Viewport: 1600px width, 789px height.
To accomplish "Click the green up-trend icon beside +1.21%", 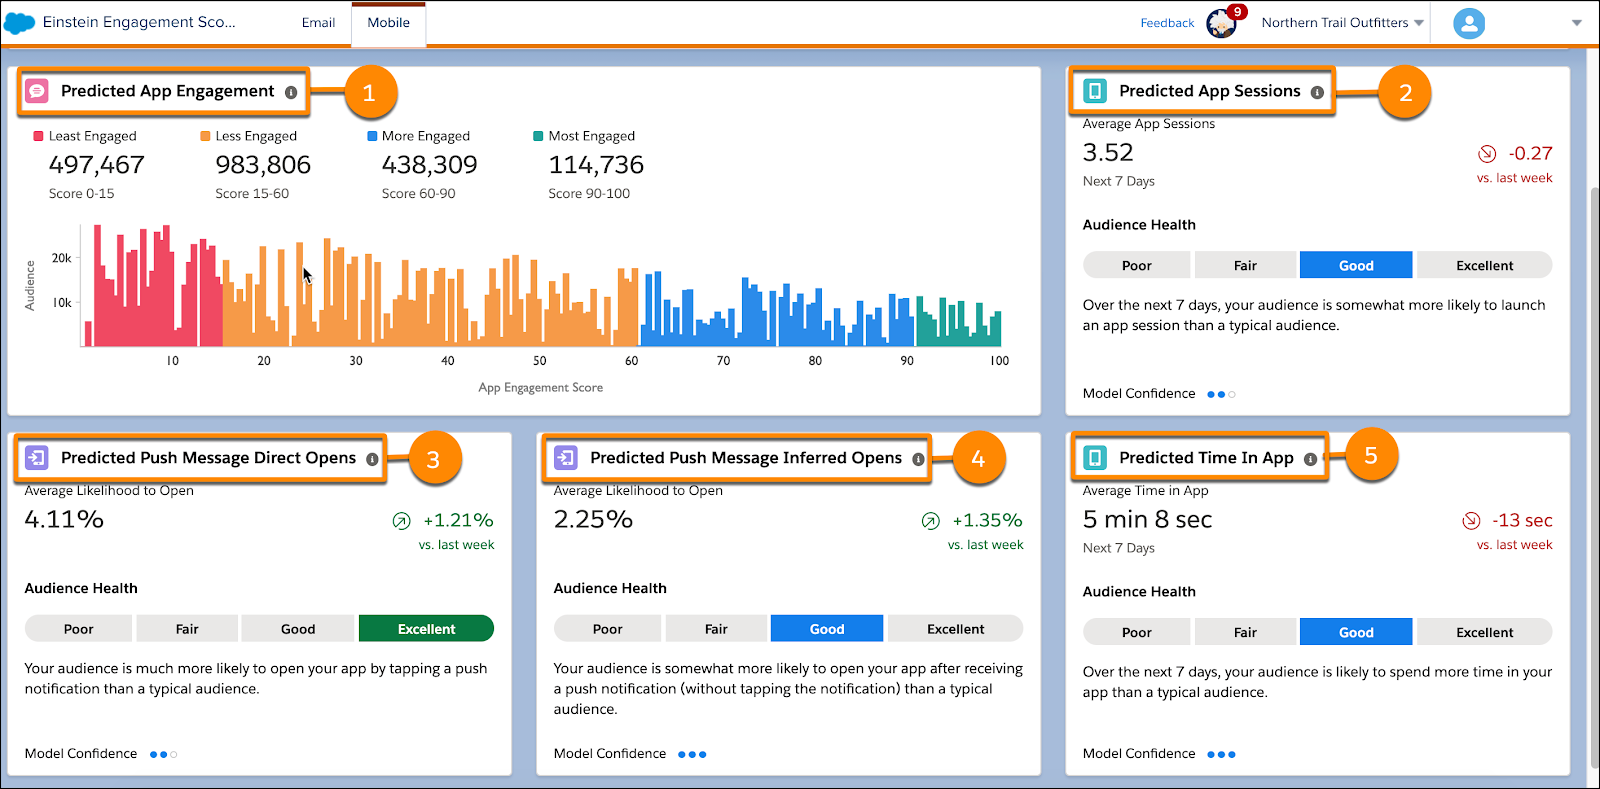I will tap(401, 520).
